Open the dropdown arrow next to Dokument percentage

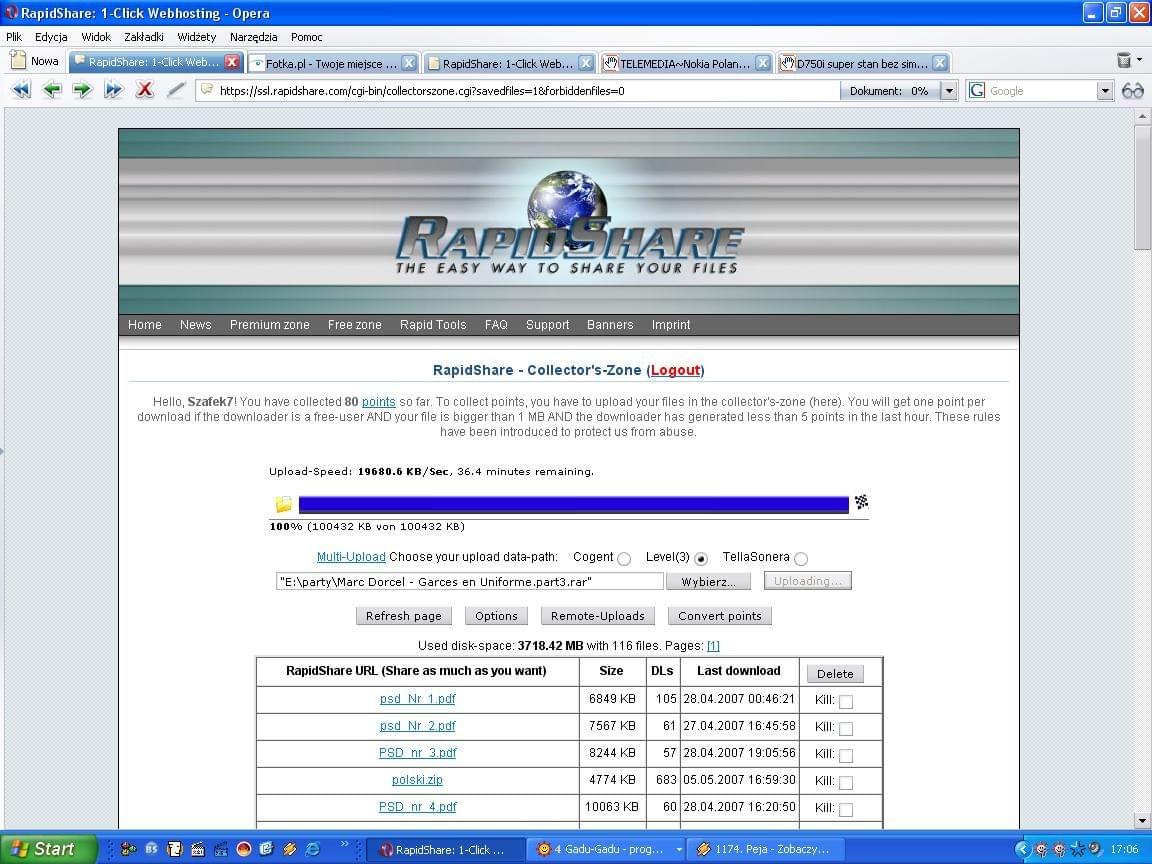[948, 91]
